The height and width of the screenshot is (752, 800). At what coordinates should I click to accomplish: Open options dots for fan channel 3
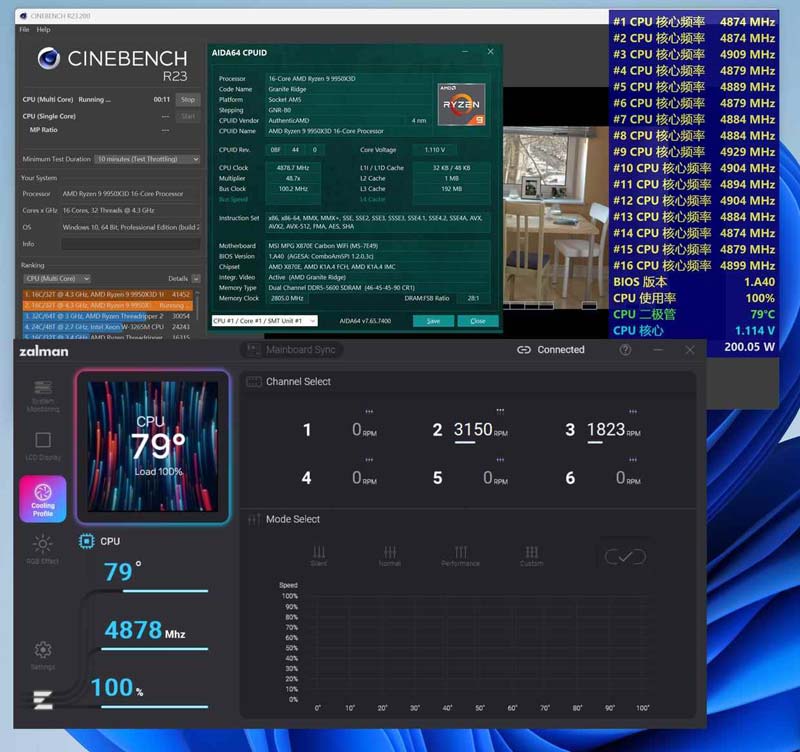pyautogui.click(x=633, y=411)
